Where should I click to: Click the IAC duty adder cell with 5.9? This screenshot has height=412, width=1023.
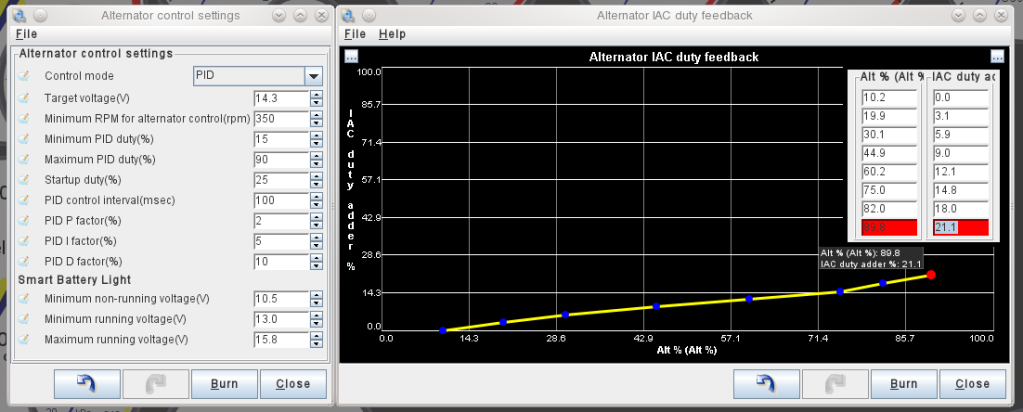[x=960, y=135]
